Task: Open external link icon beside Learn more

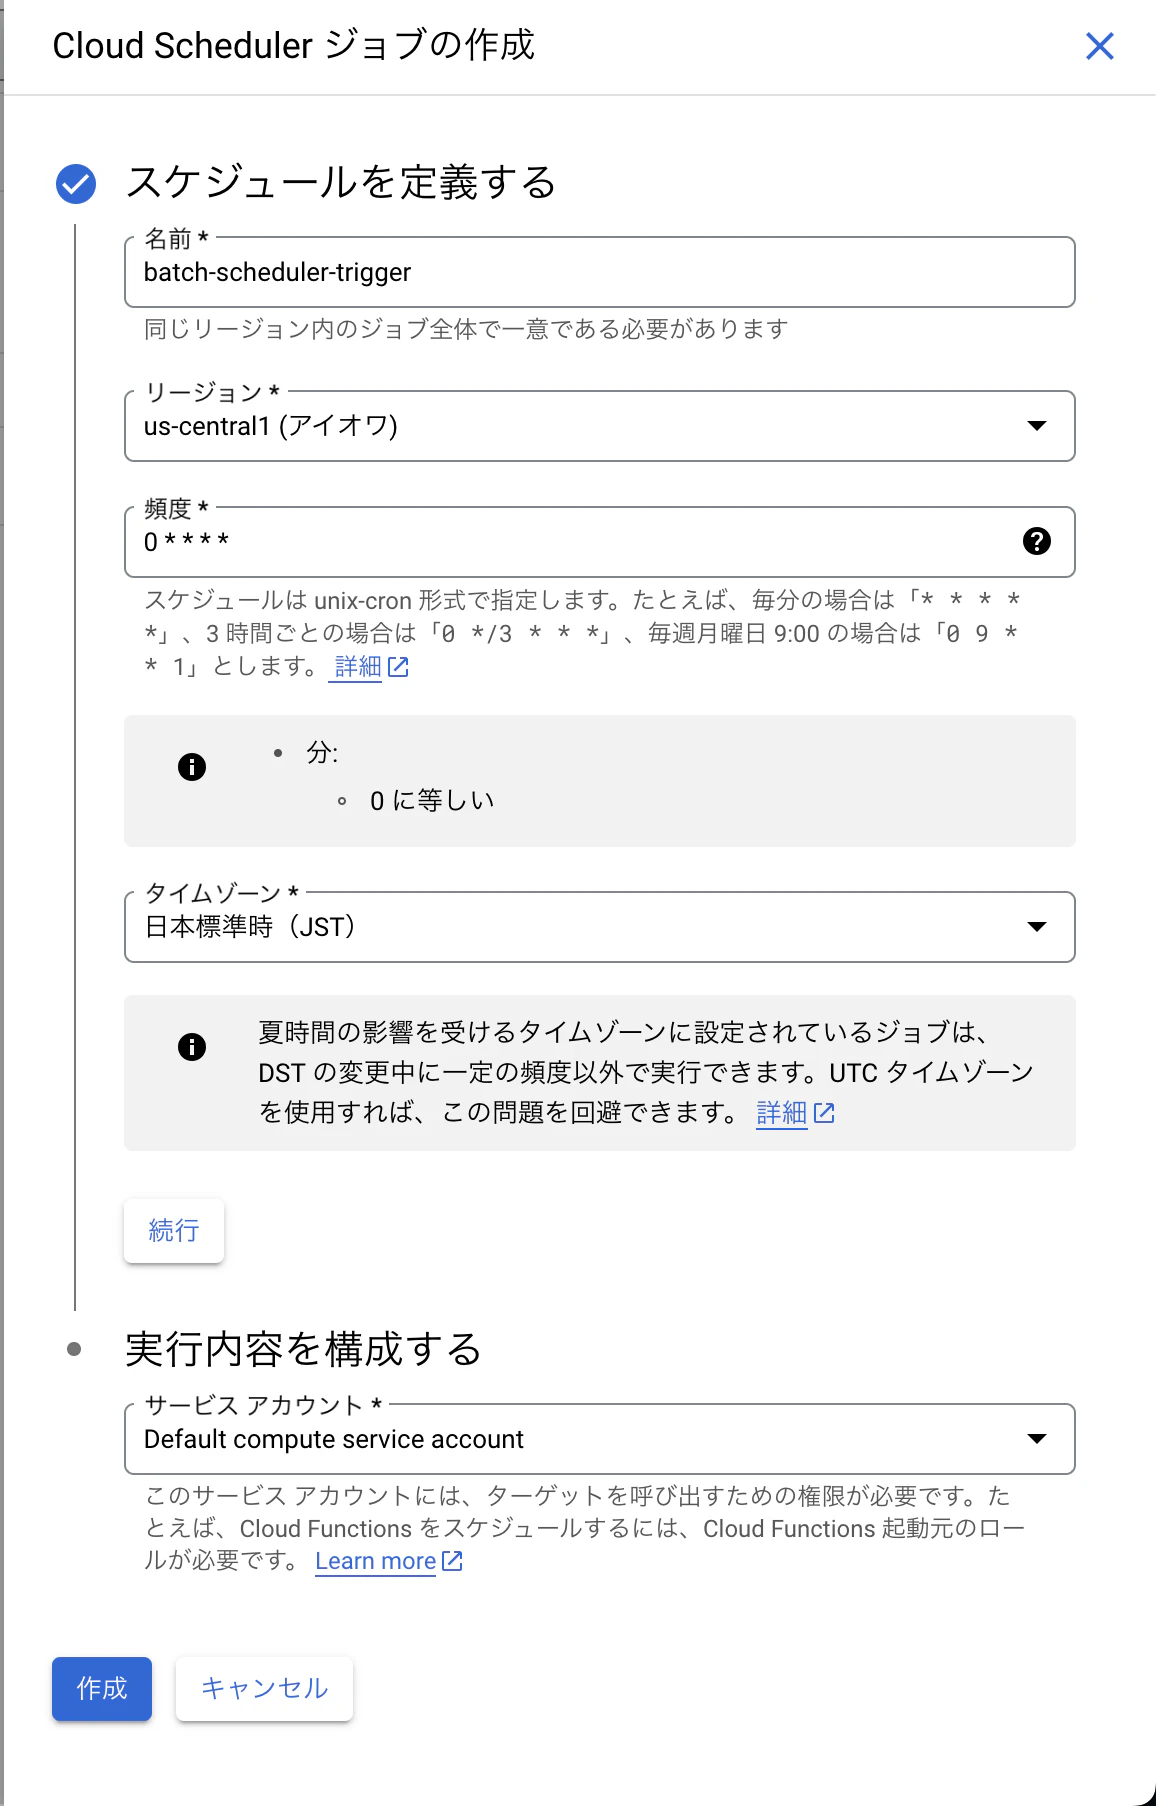Action: point(452,1561)
